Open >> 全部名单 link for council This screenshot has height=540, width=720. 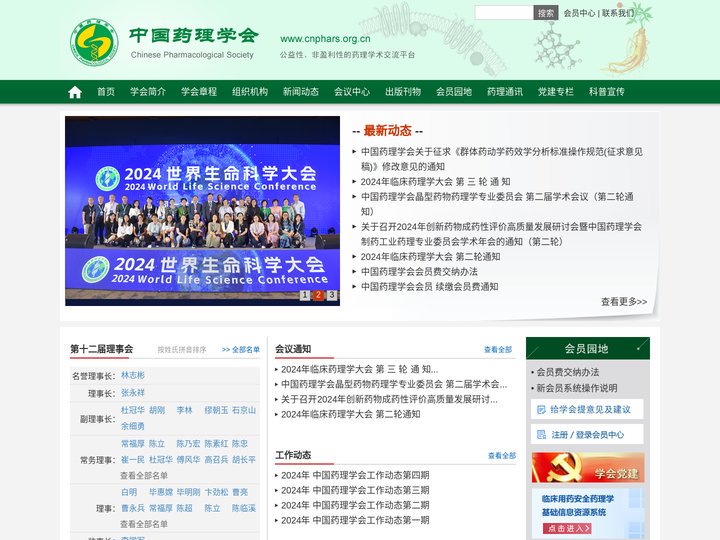tap(241, 349)
